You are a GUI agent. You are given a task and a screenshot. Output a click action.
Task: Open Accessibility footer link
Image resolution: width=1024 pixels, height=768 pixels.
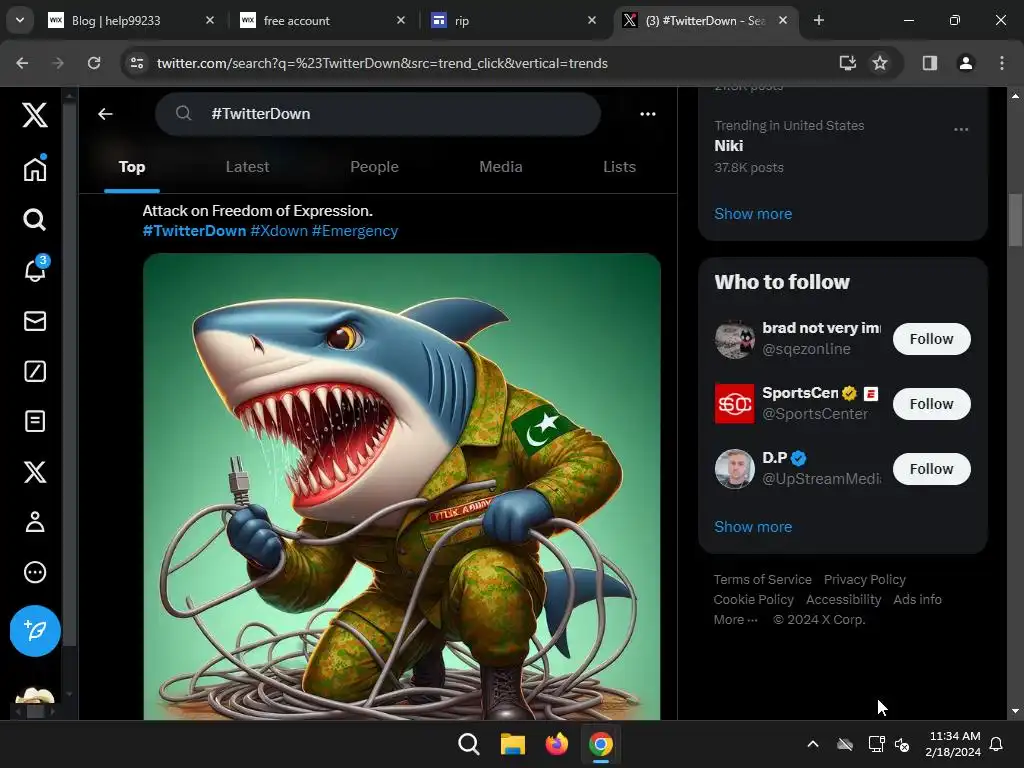coord(843,600)
